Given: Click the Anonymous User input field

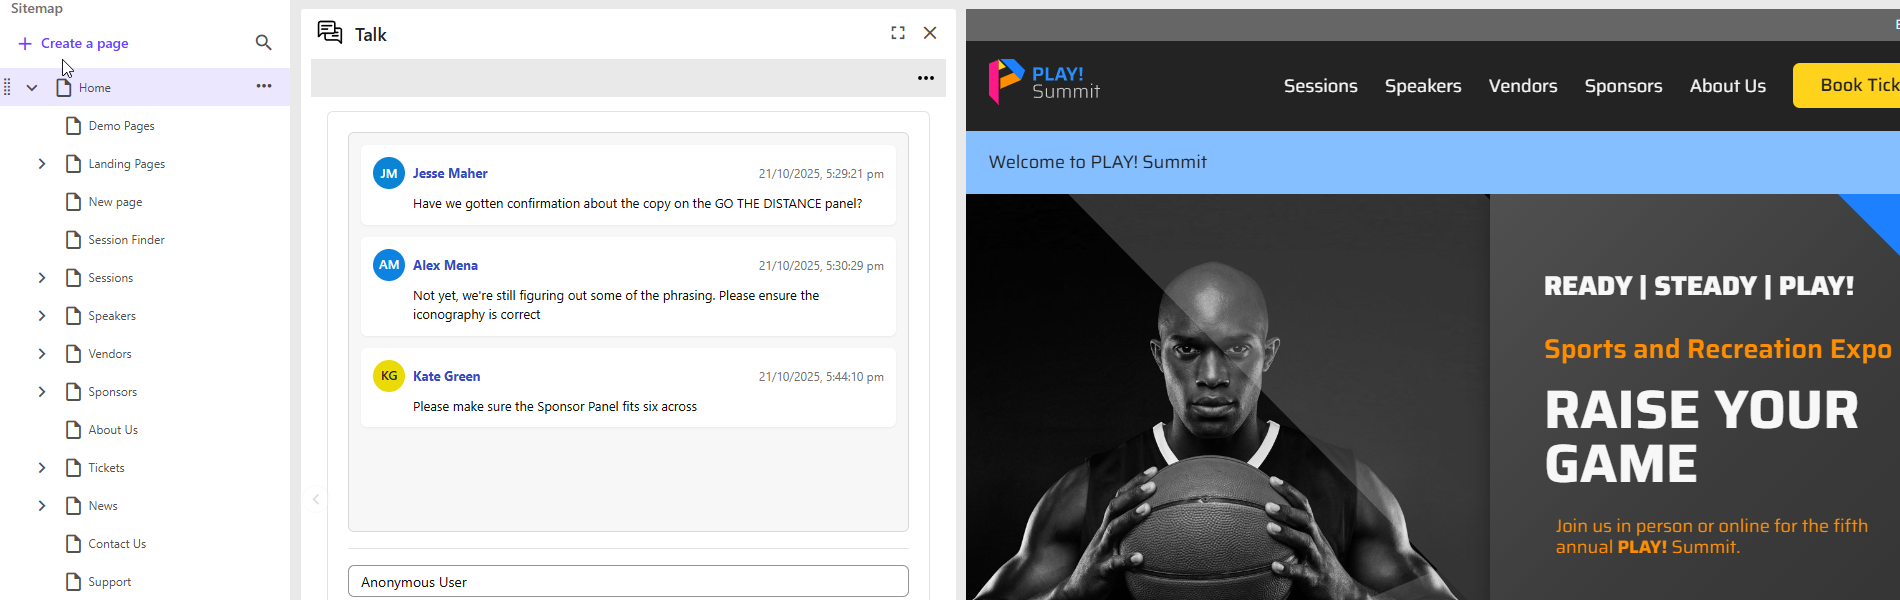Looking at the screenshot, I should (x=628, y=581).
